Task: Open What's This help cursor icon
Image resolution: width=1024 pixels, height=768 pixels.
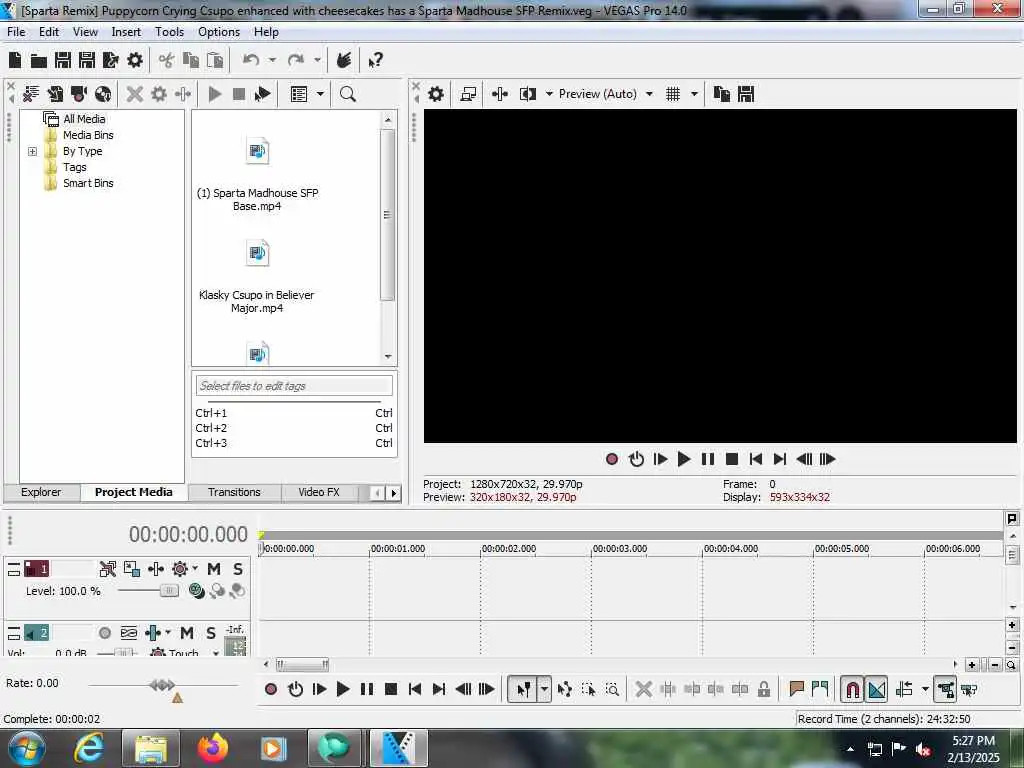Action: click(375, 61)
